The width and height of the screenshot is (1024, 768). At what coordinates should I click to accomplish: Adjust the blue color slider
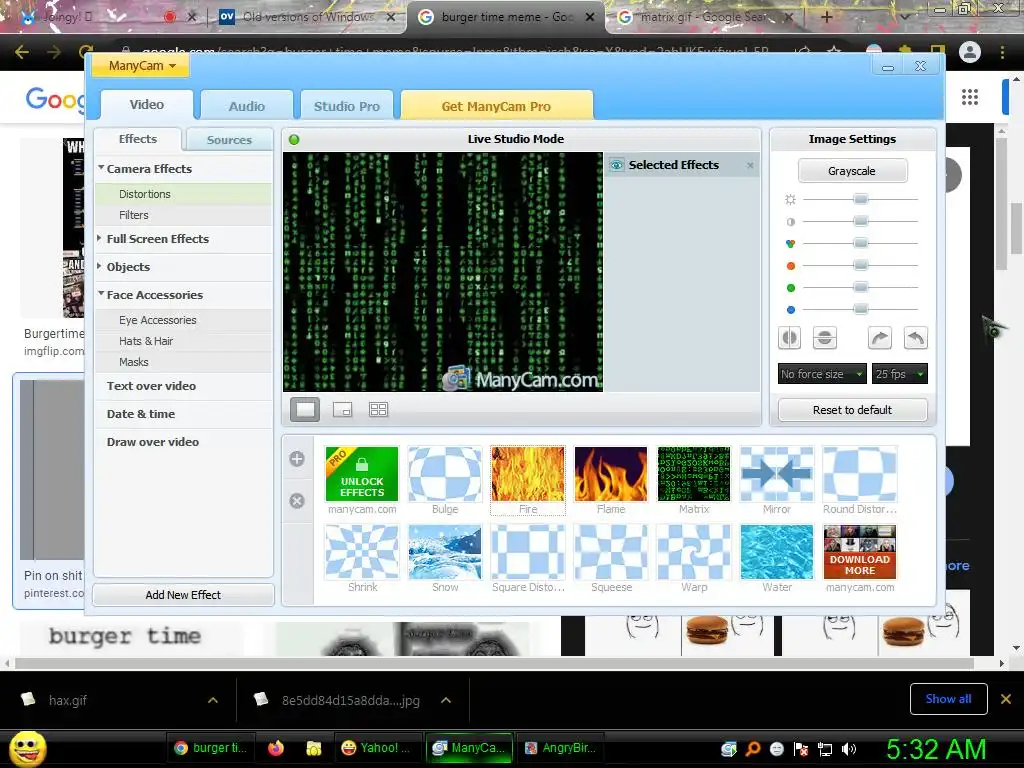[861, 309]
